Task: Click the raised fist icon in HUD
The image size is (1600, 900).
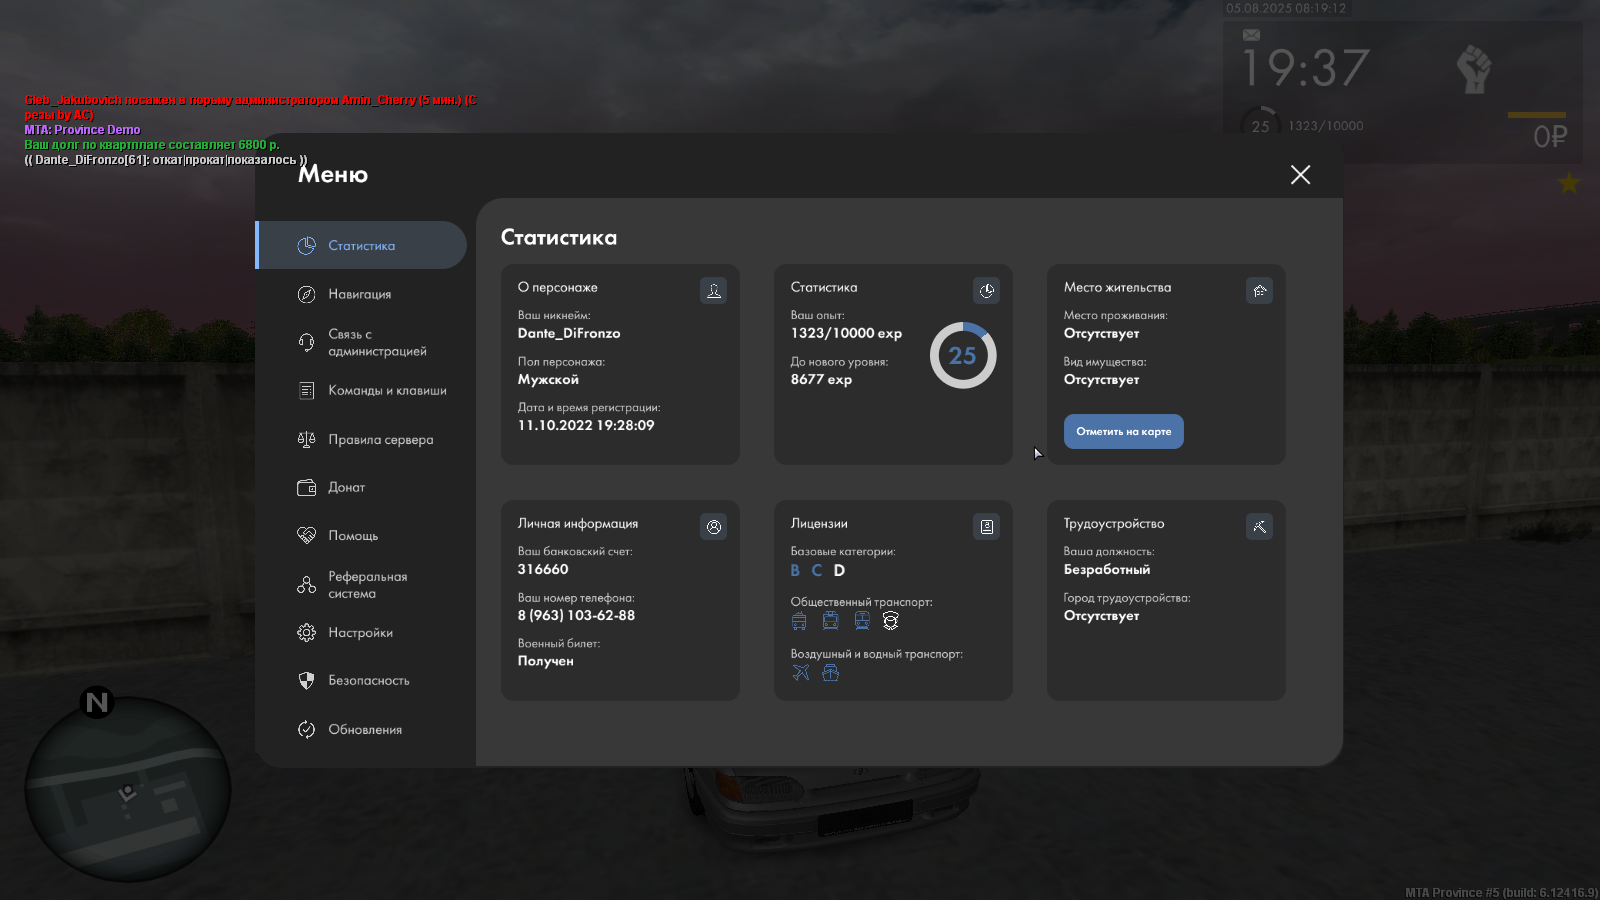Action: (1473, 69)
